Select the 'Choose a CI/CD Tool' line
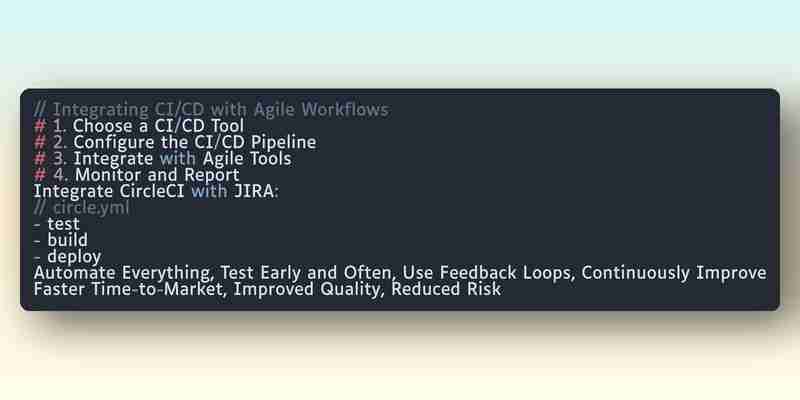 click(139, 126)
